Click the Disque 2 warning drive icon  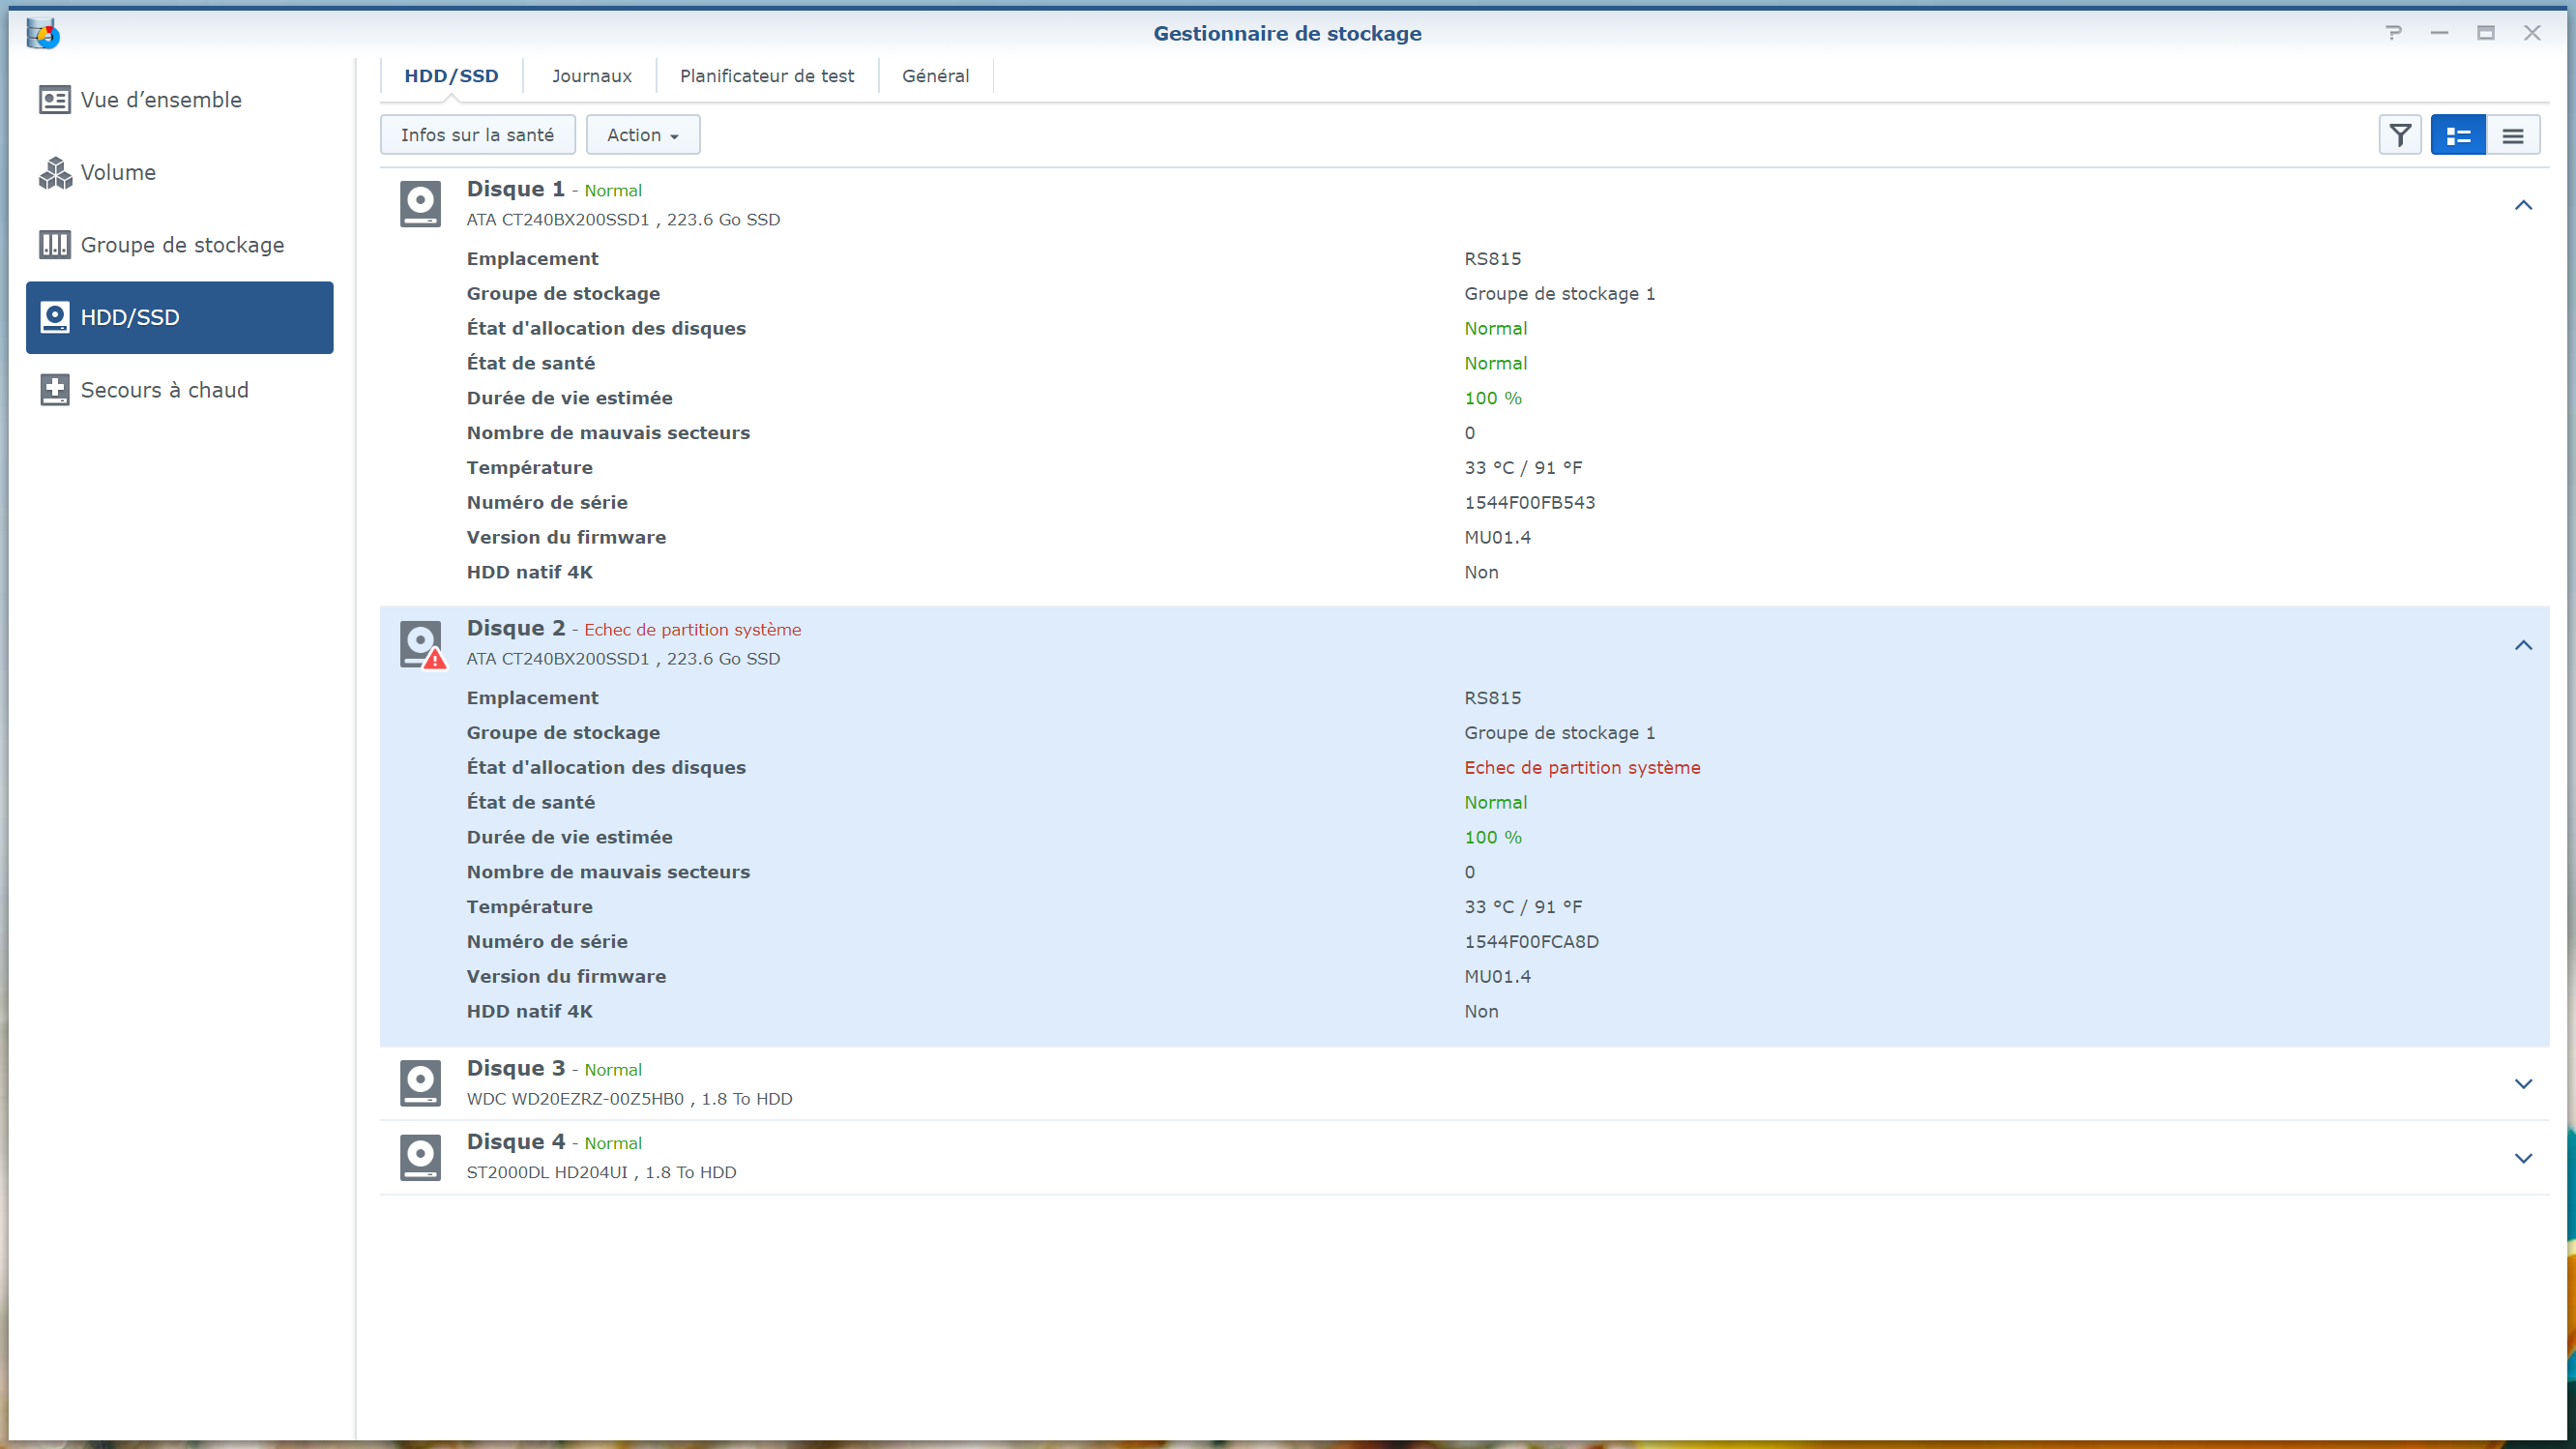421,644
